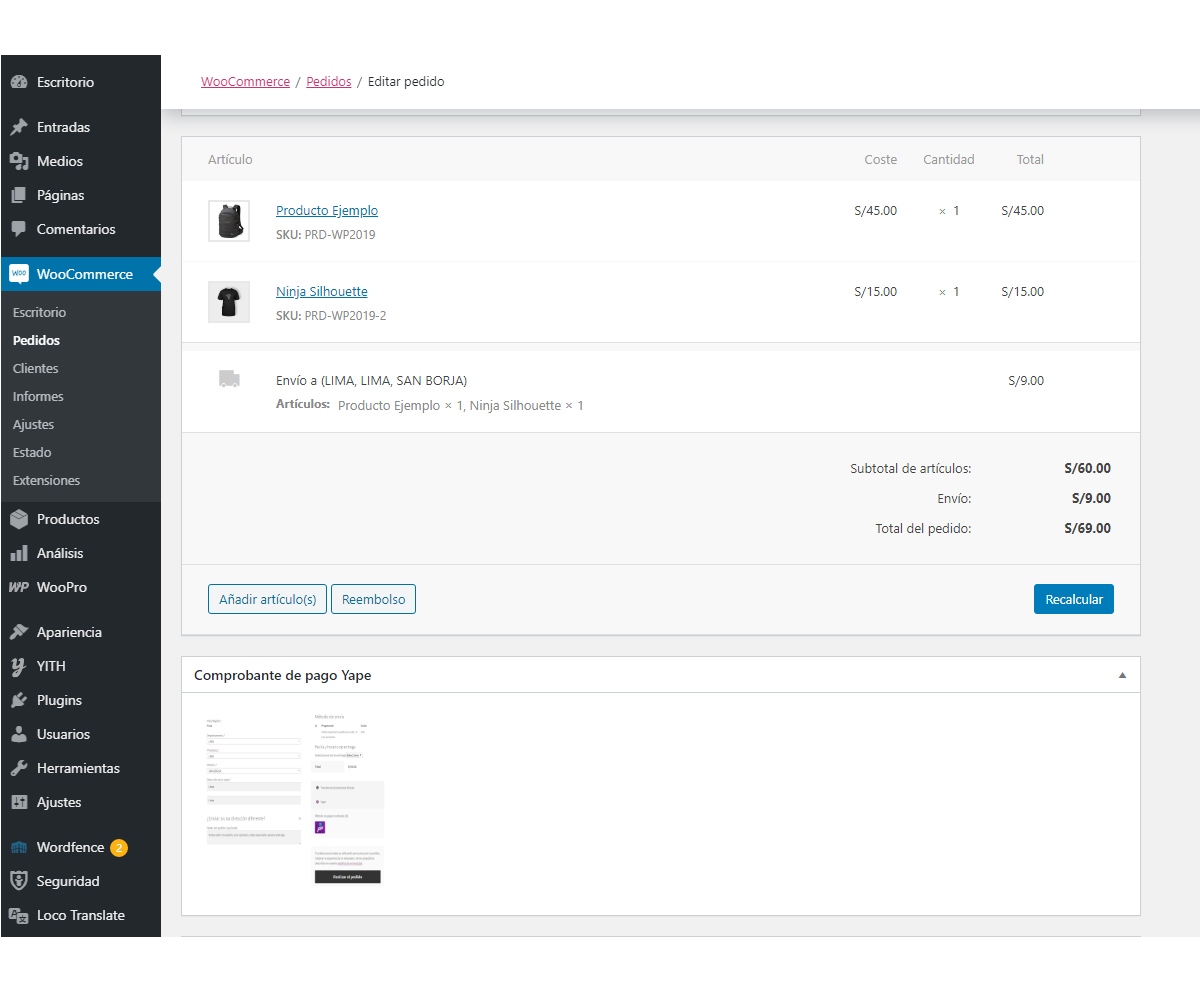Click the Comentarios speech bubble icon

click(x=19, y=229)
